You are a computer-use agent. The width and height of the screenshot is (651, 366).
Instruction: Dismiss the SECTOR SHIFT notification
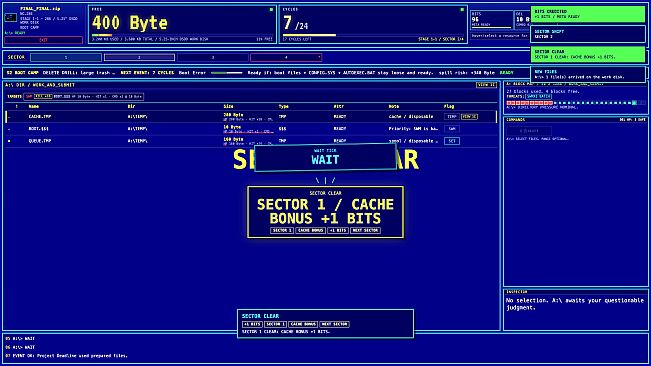(588, 34)
